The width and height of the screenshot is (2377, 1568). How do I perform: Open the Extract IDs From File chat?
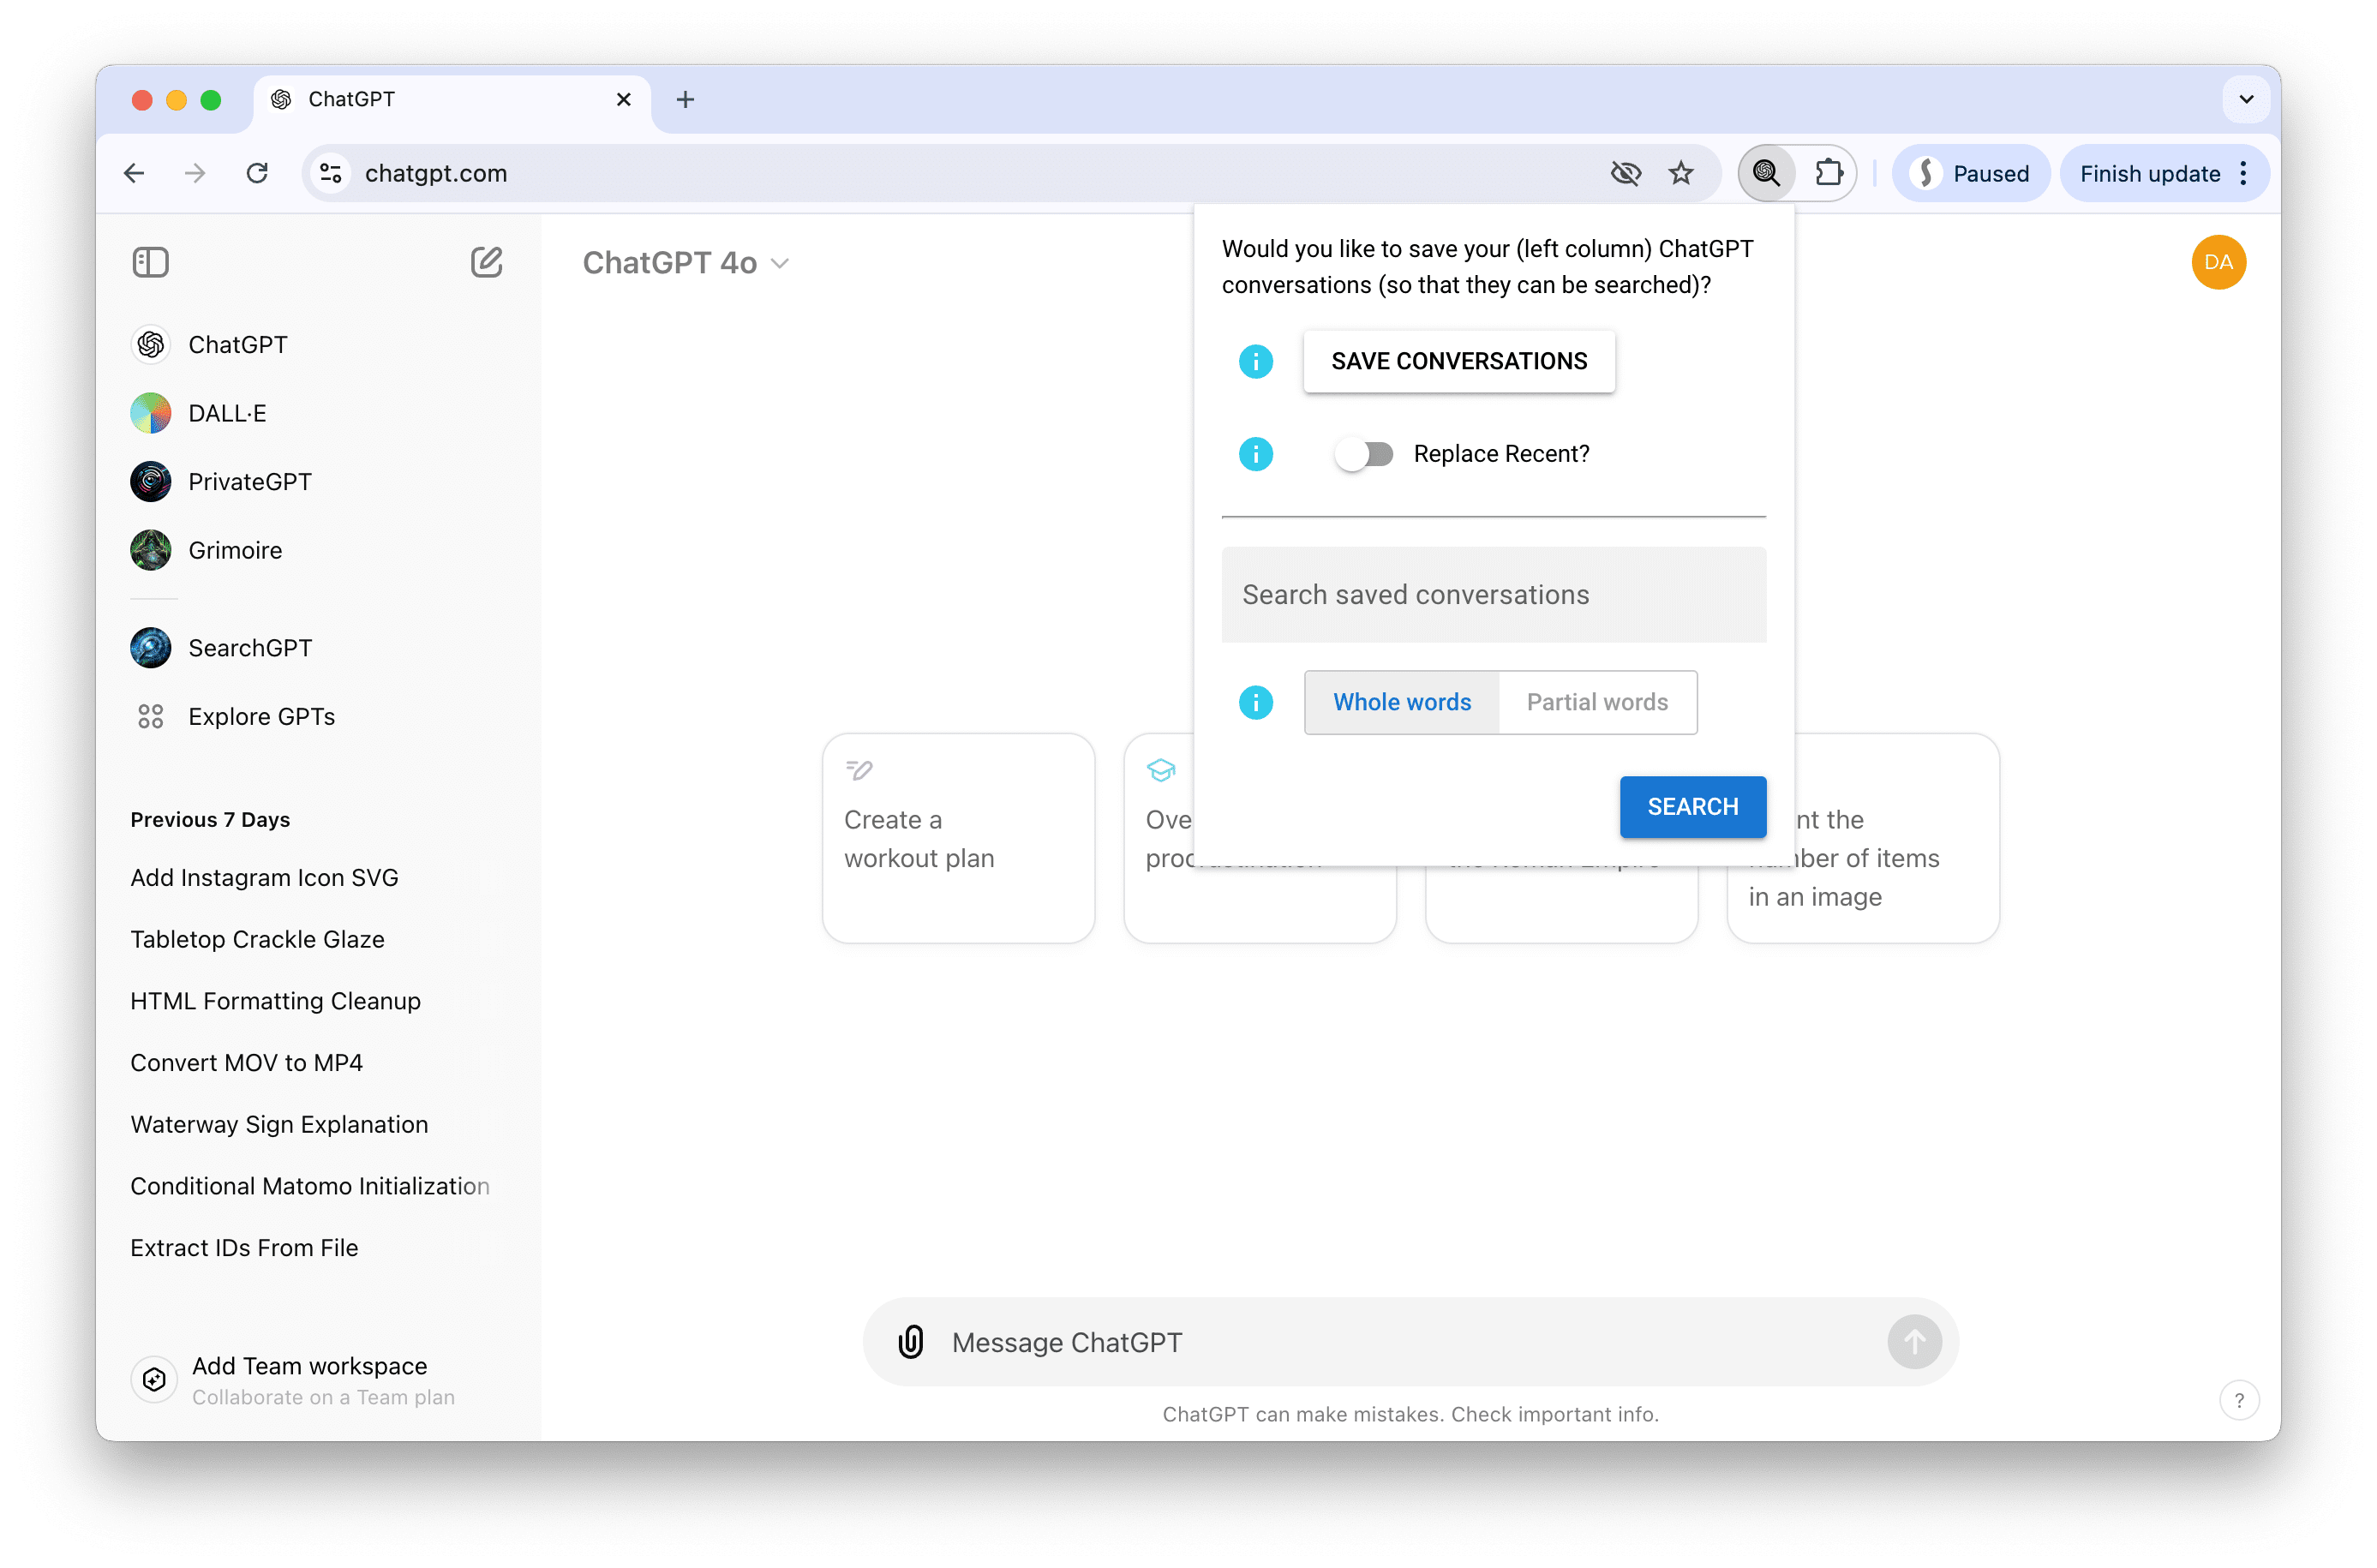pos(244,1248)
